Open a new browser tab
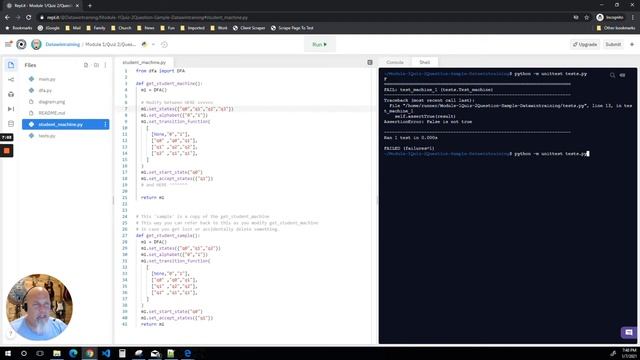This screenshot has height=360, width=640. 90,6
